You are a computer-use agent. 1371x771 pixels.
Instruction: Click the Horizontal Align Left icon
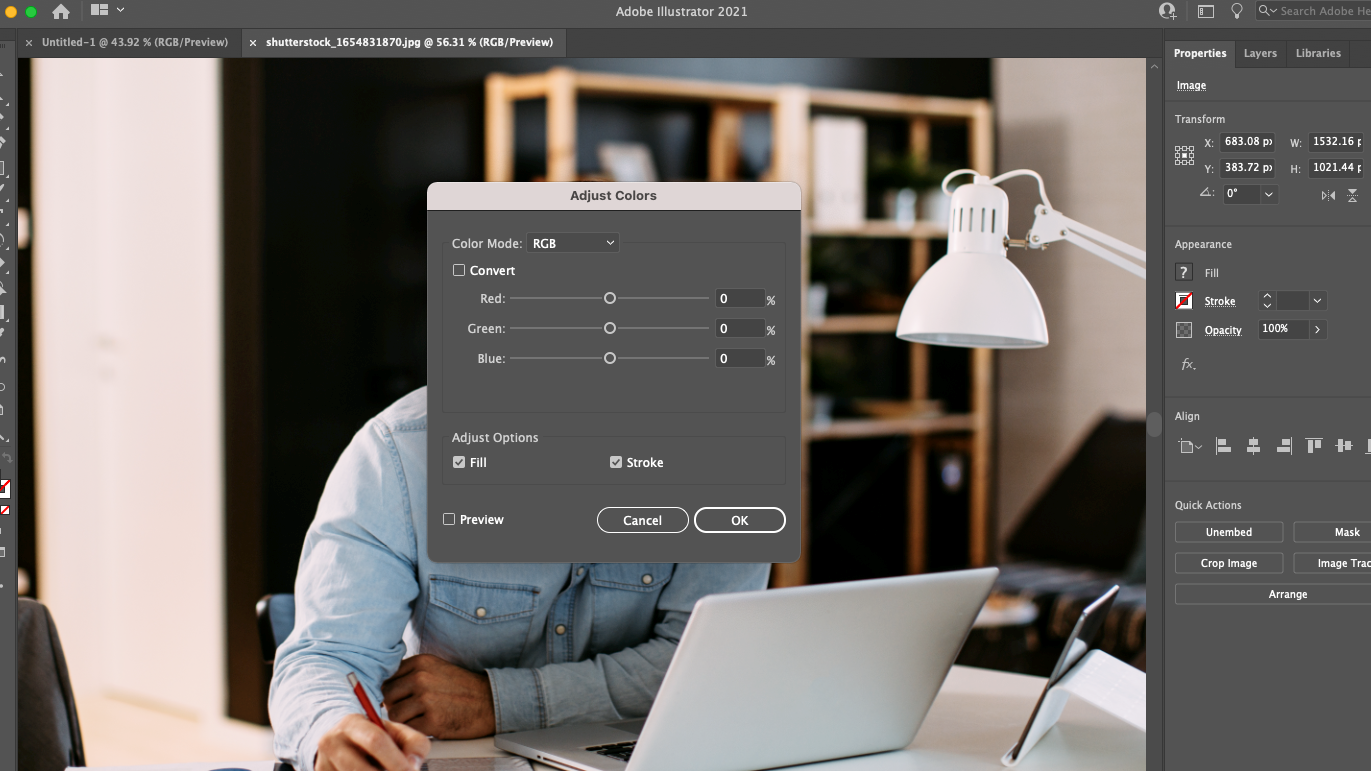[1223, 446]
